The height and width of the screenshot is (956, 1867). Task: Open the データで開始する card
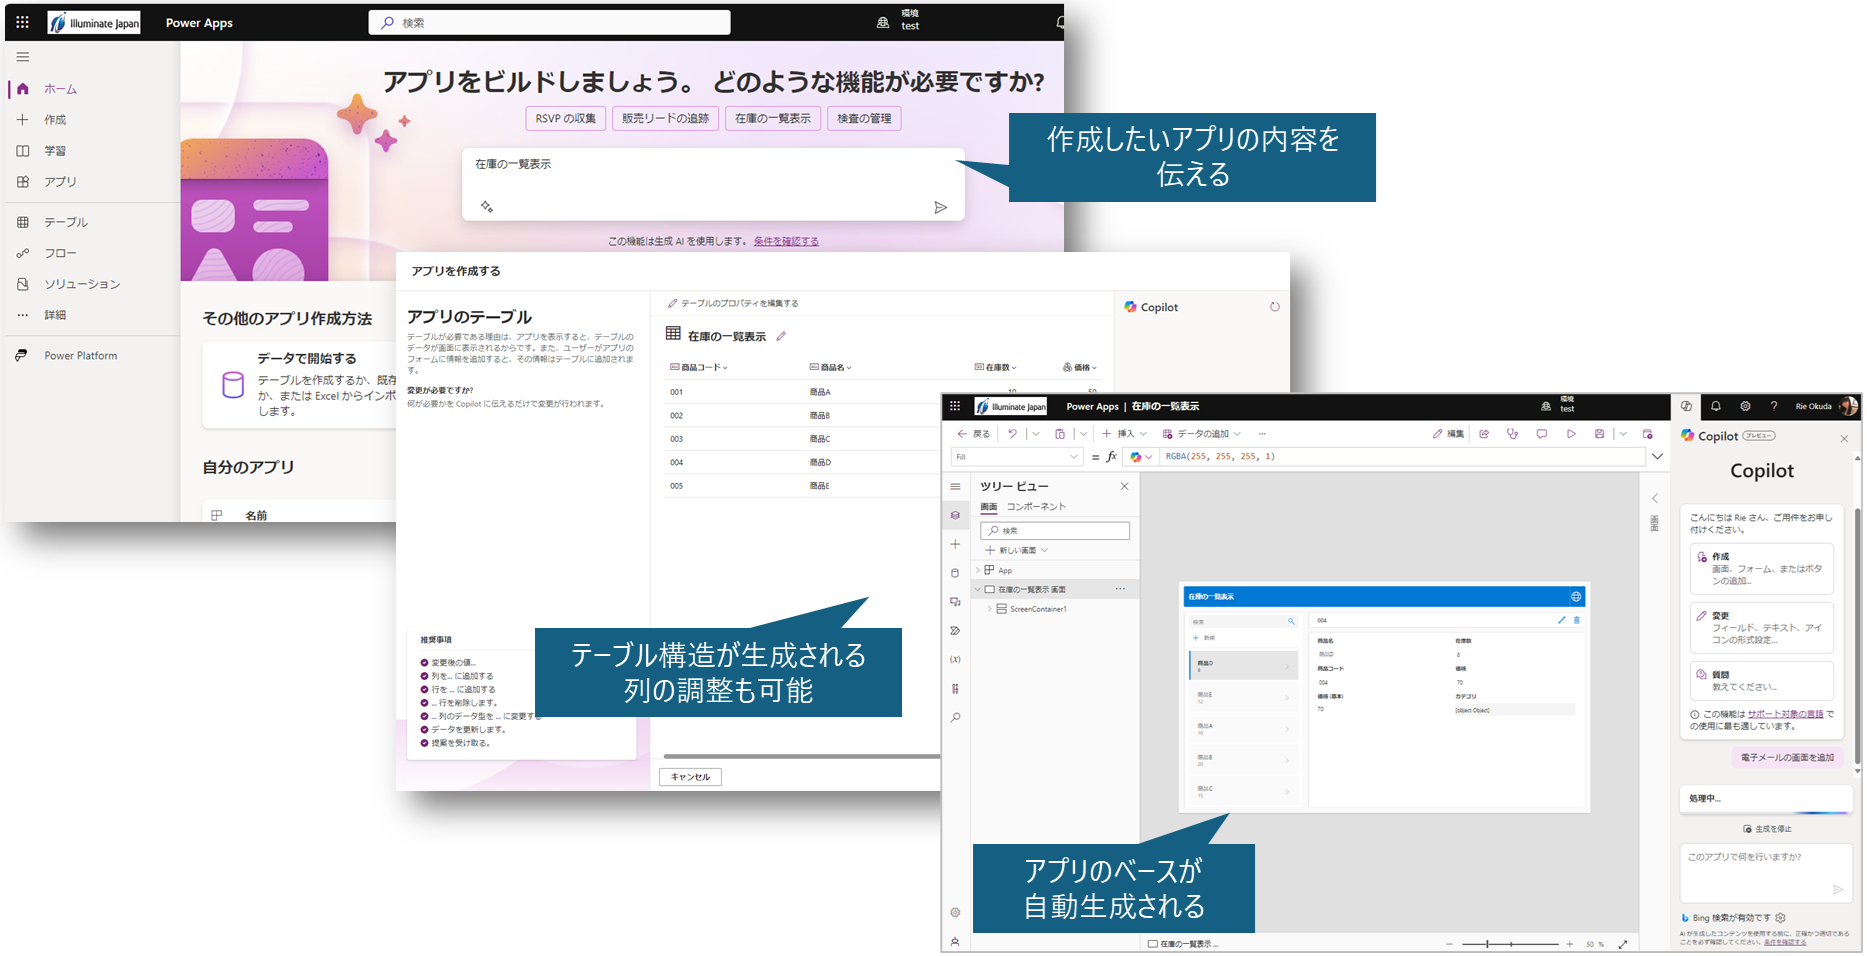300,384
